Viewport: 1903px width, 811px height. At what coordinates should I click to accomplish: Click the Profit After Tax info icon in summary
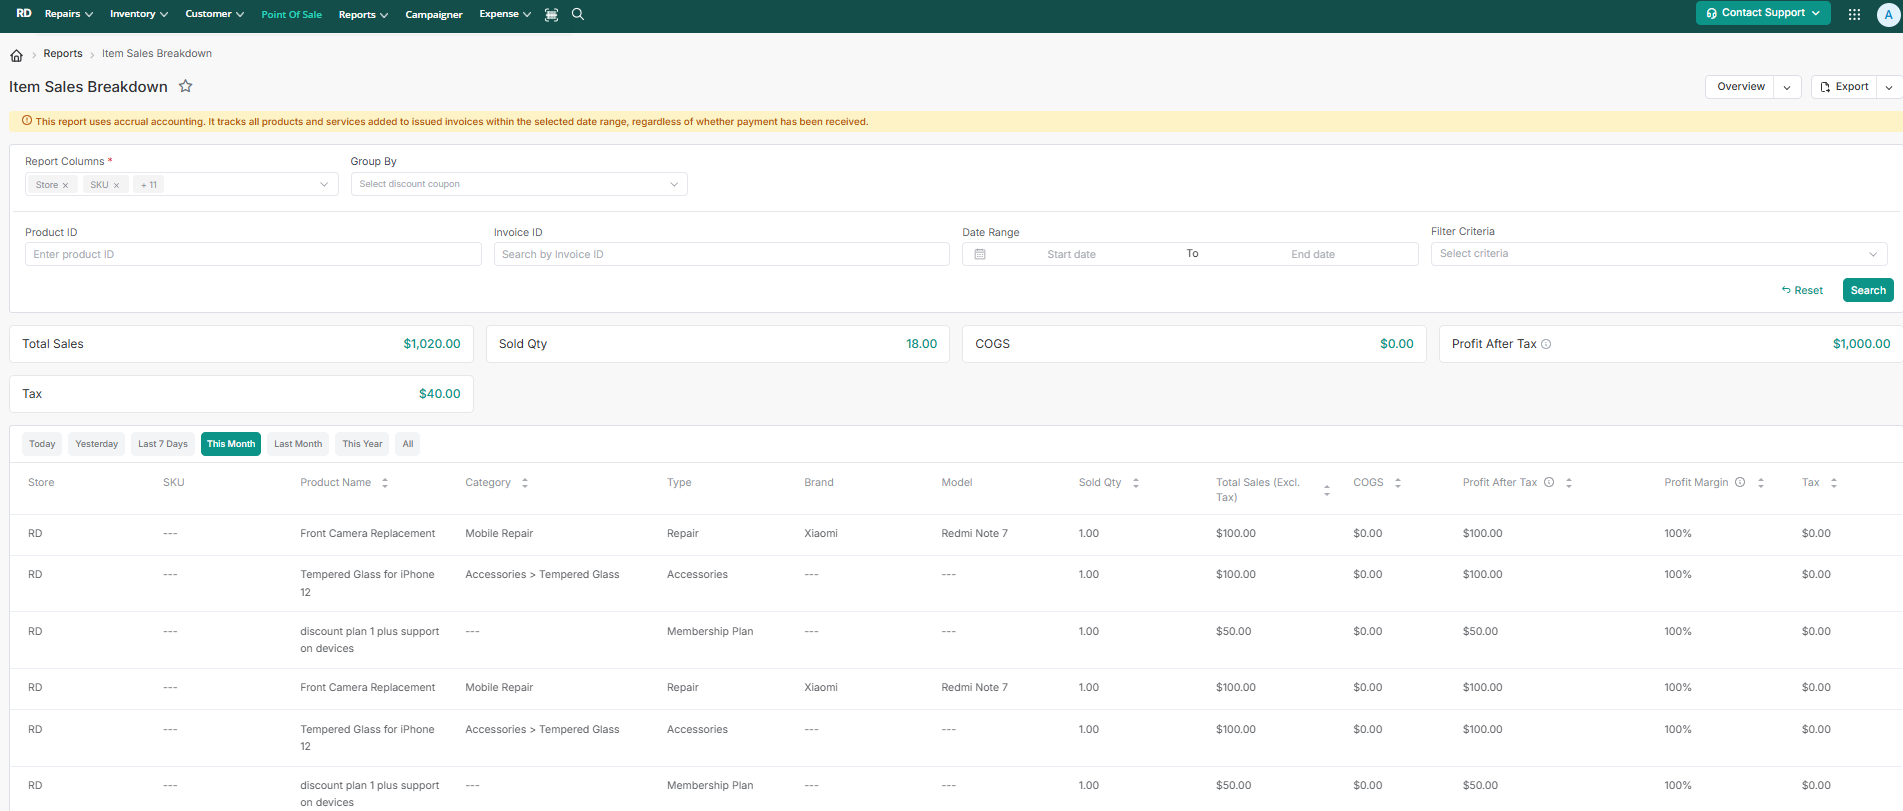[x=1546, y=344]
